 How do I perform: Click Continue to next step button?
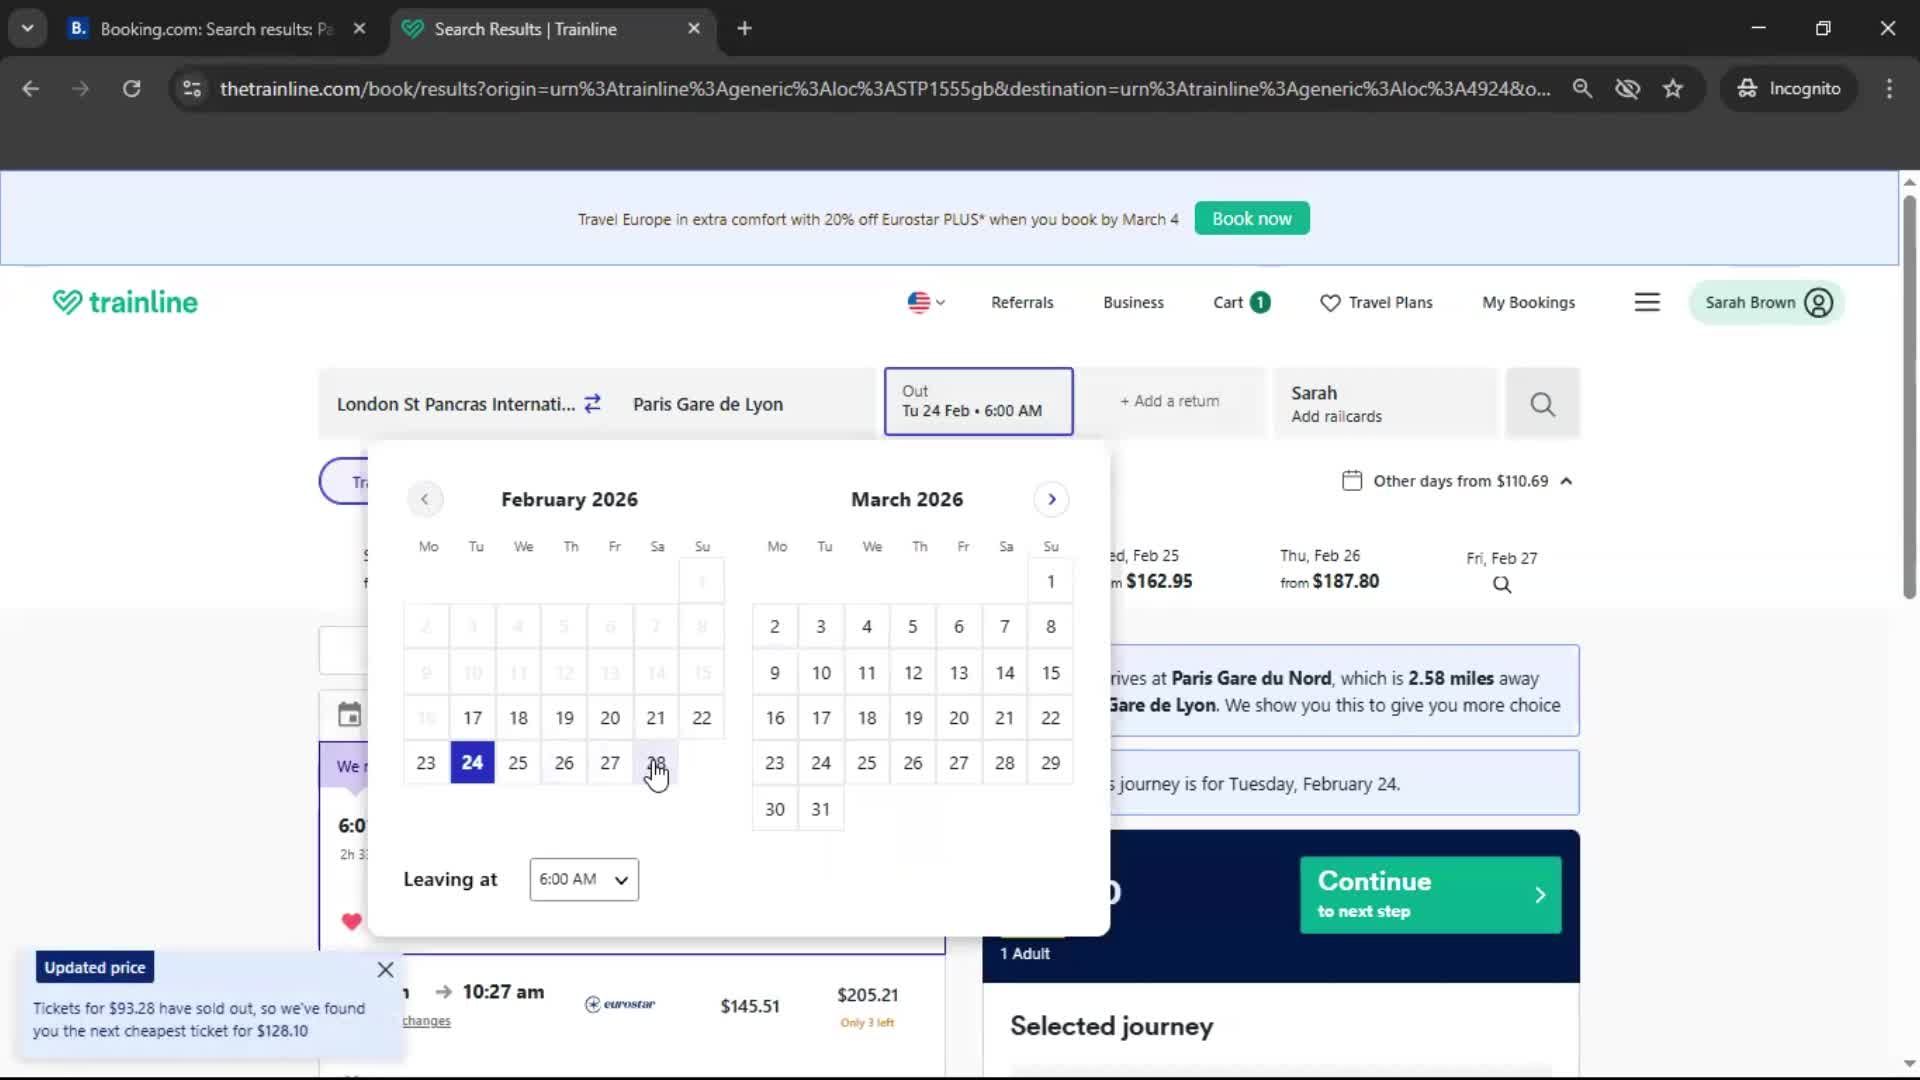click(1430, 894)
